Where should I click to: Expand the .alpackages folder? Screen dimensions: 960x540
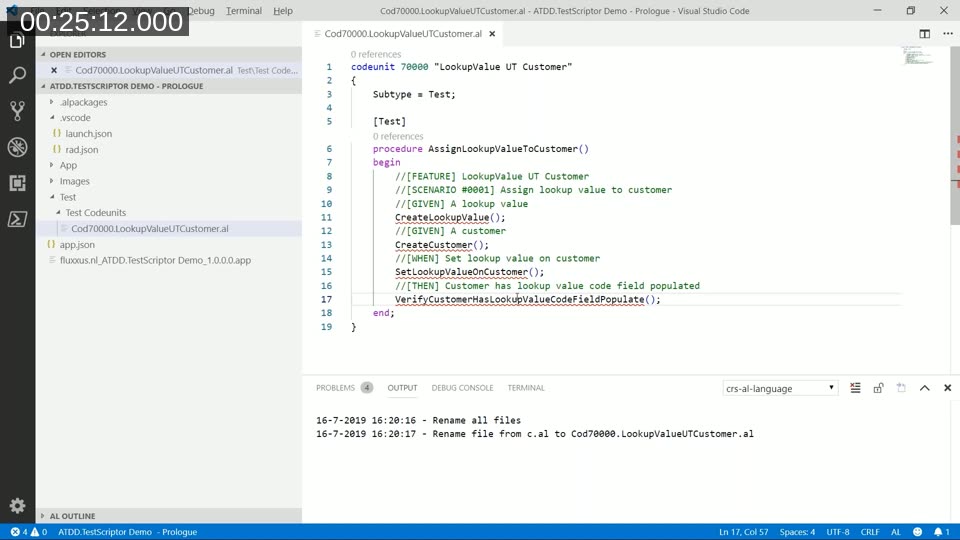tap(83, 102)
